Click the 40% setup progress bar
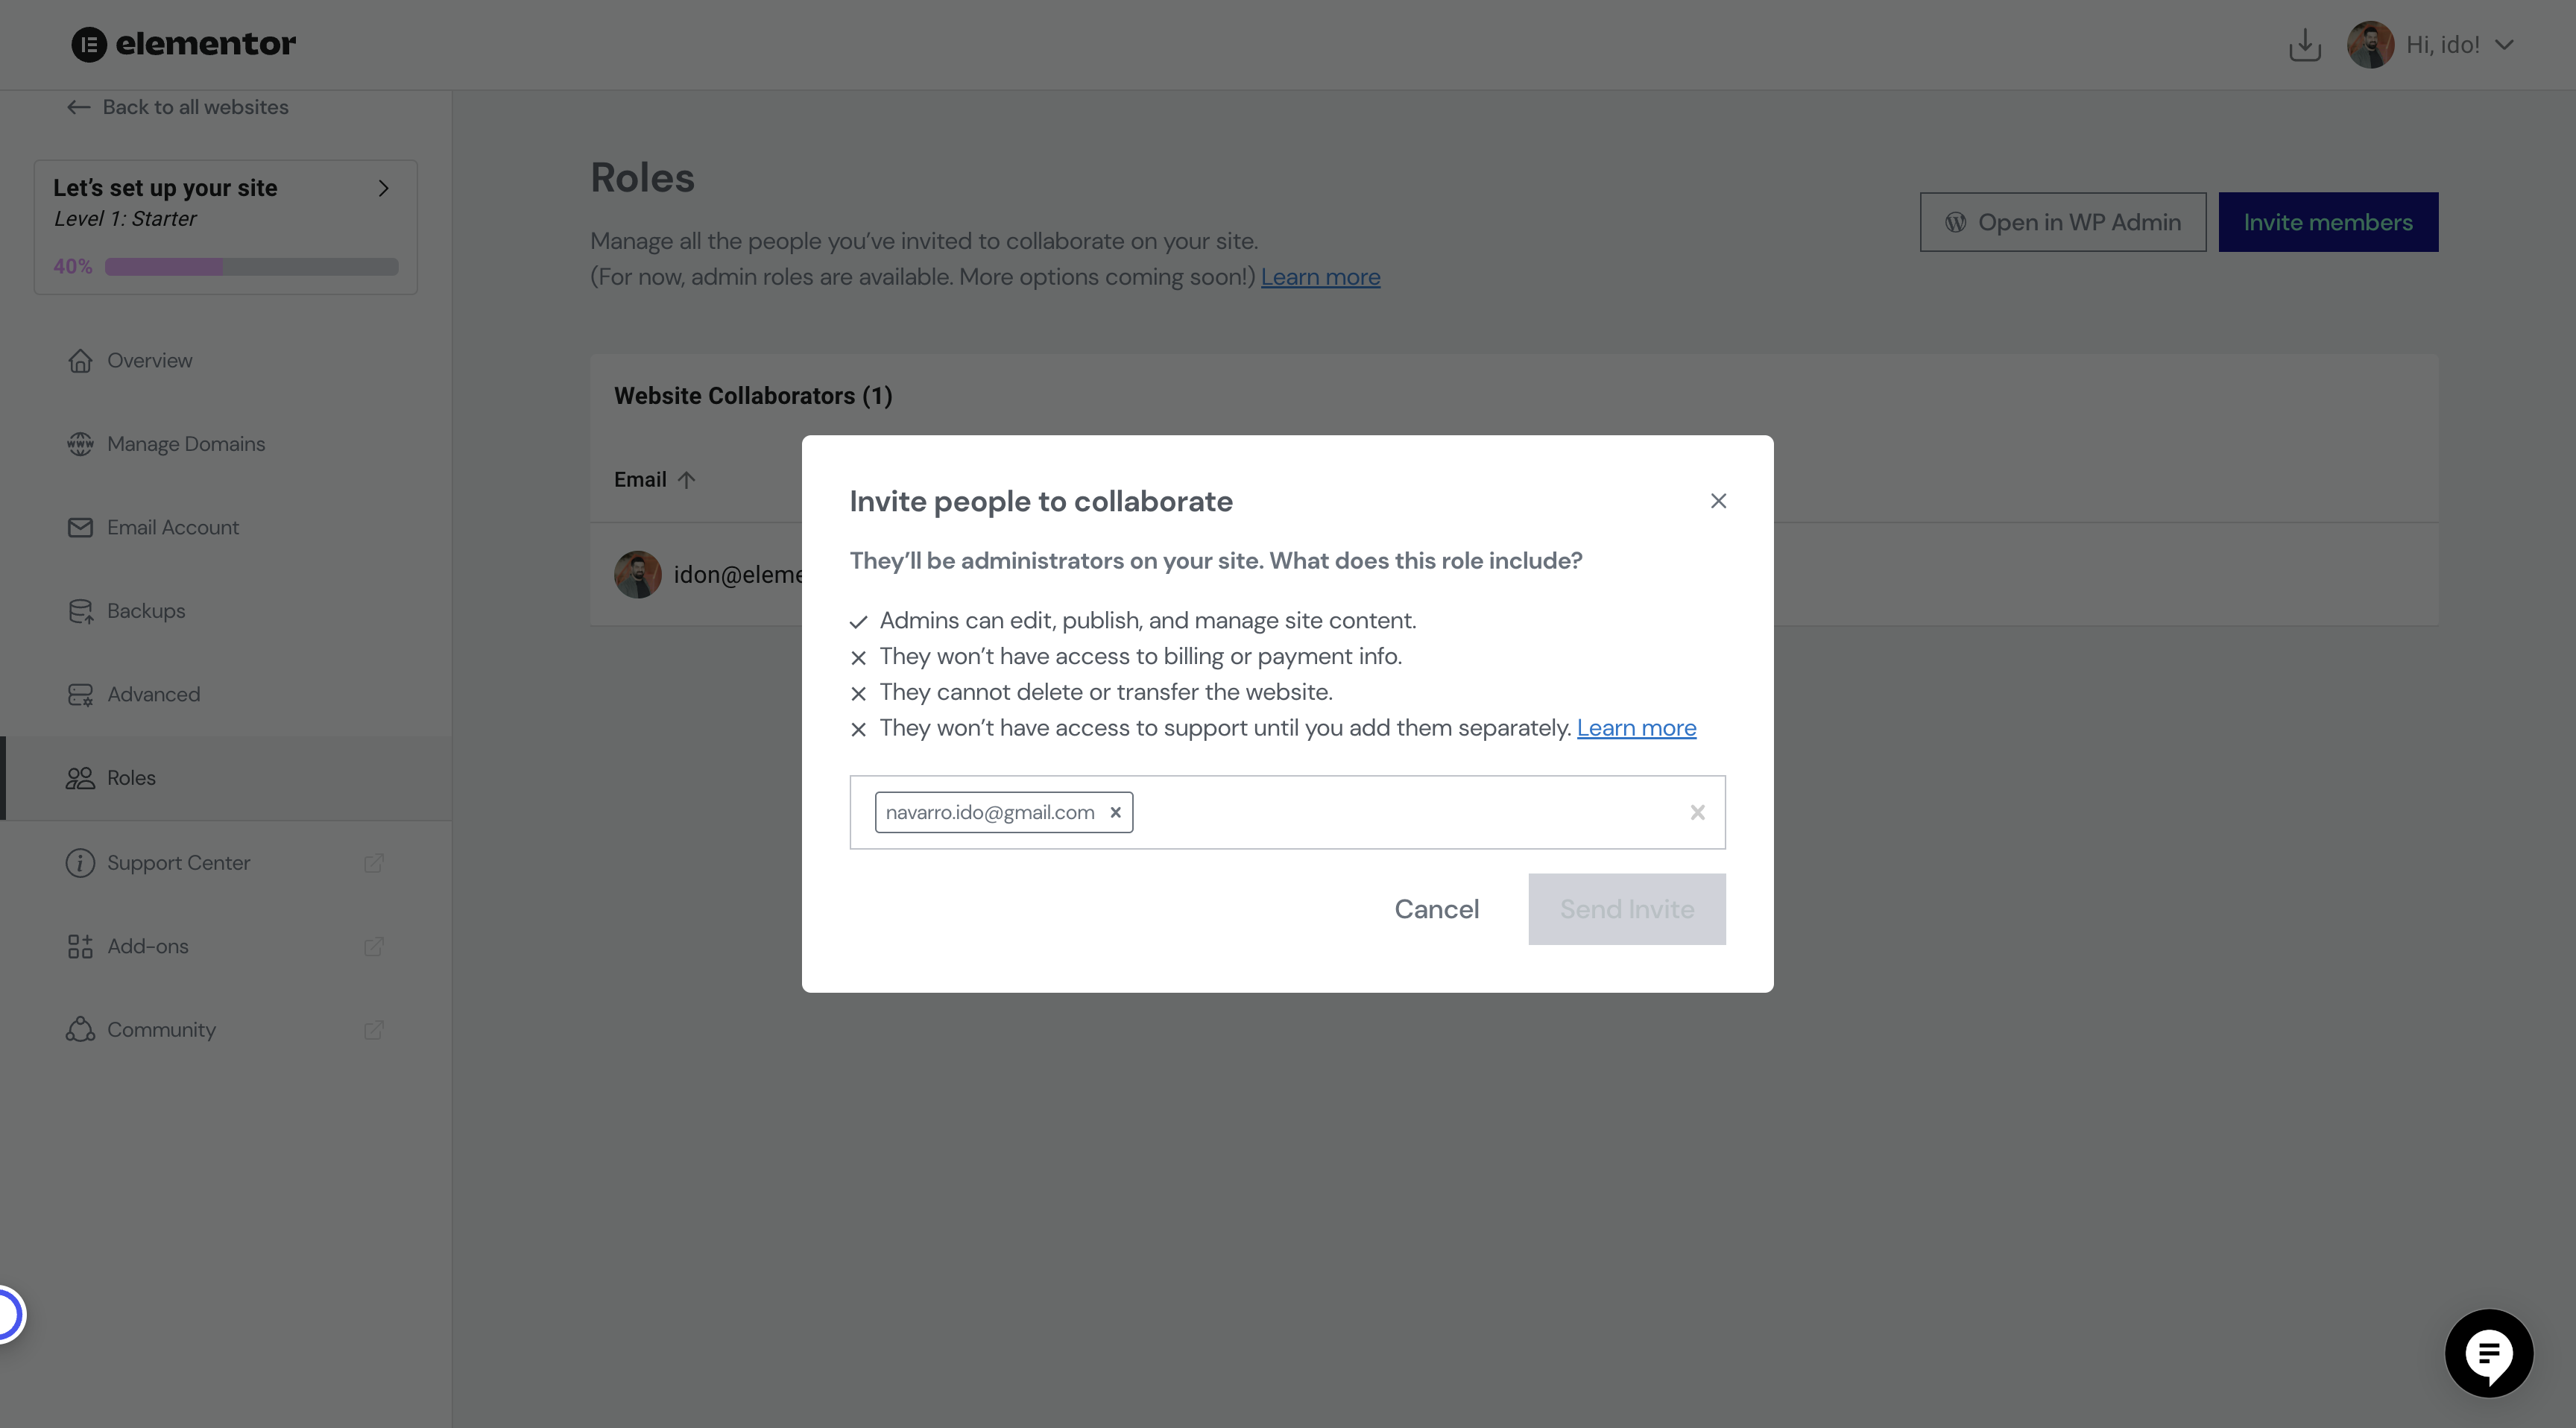The height and width of the screenshot is (1428, 2576). pyautogui.click(x=251, y=266)
